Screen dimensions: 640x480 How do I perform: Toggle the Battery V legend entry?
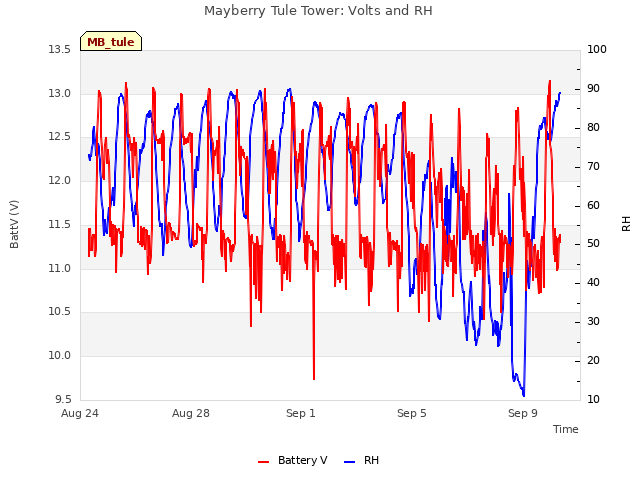tap(293, 460)
